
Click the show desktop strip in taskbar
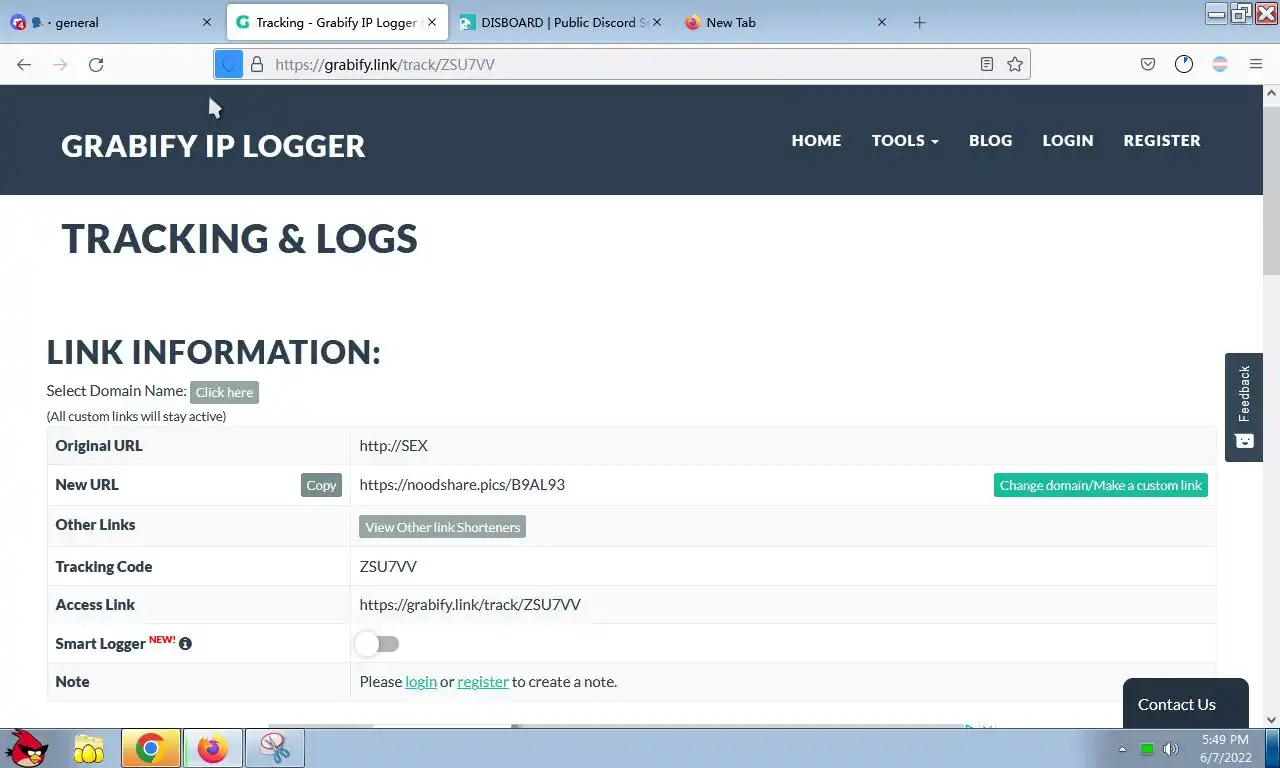pos(1273,748)
